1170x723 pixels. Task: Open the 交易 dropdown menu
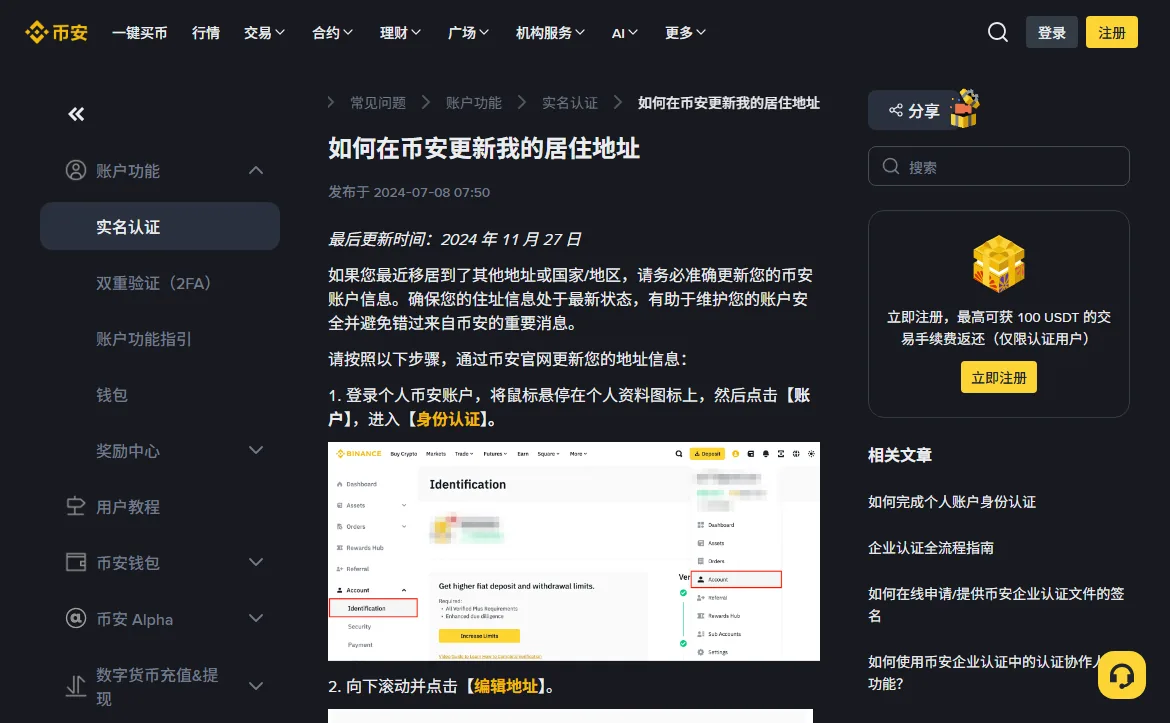point(264,33)
